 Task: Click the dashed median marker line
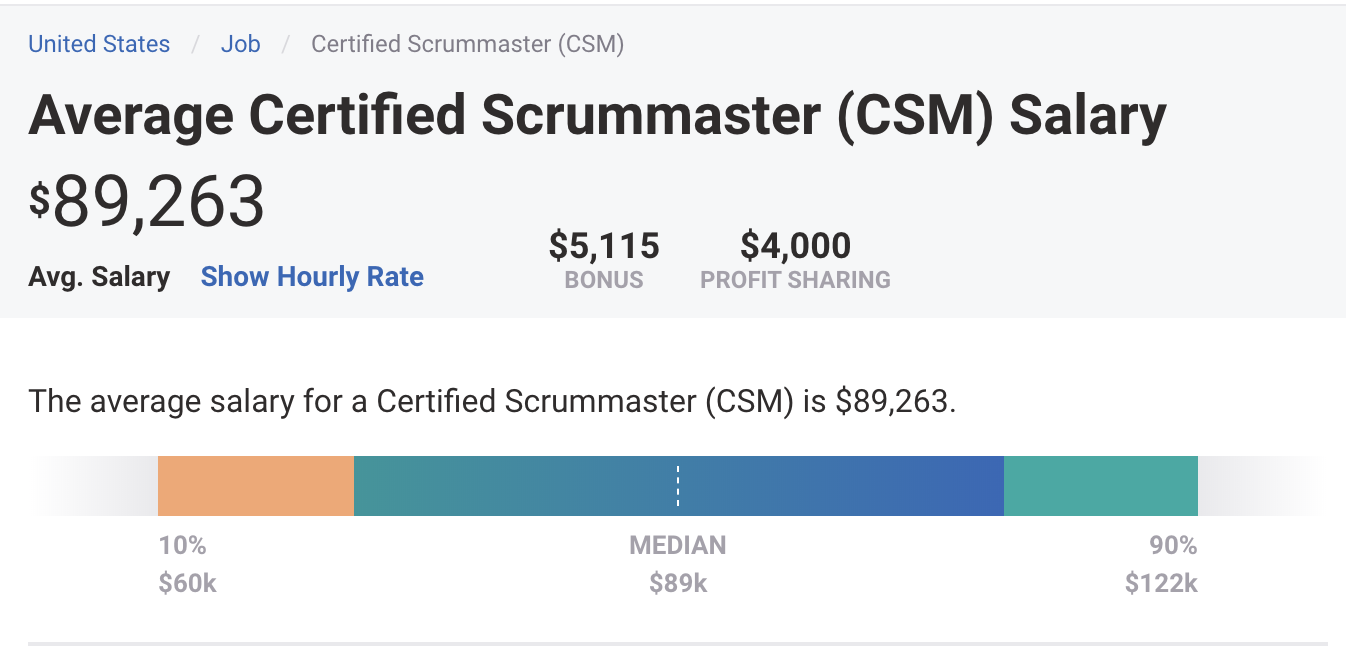[678, 486]
